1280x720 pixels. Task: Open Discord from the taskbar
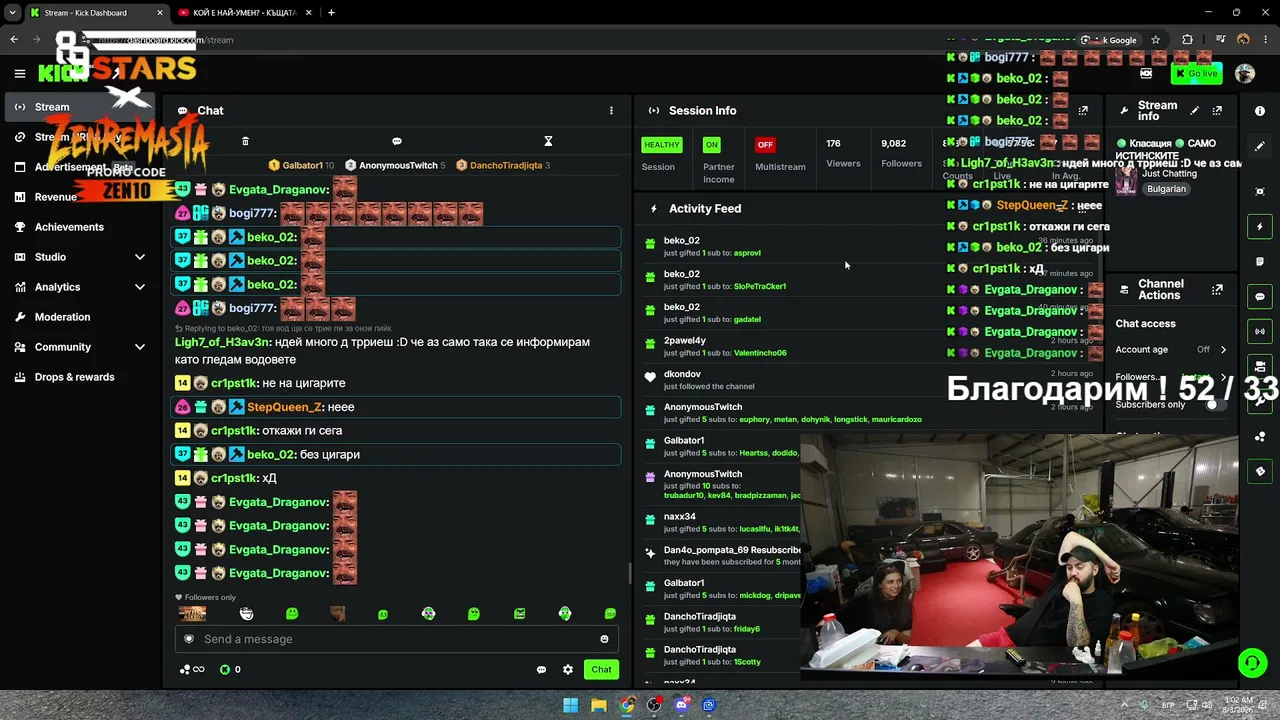coord(682,705)
